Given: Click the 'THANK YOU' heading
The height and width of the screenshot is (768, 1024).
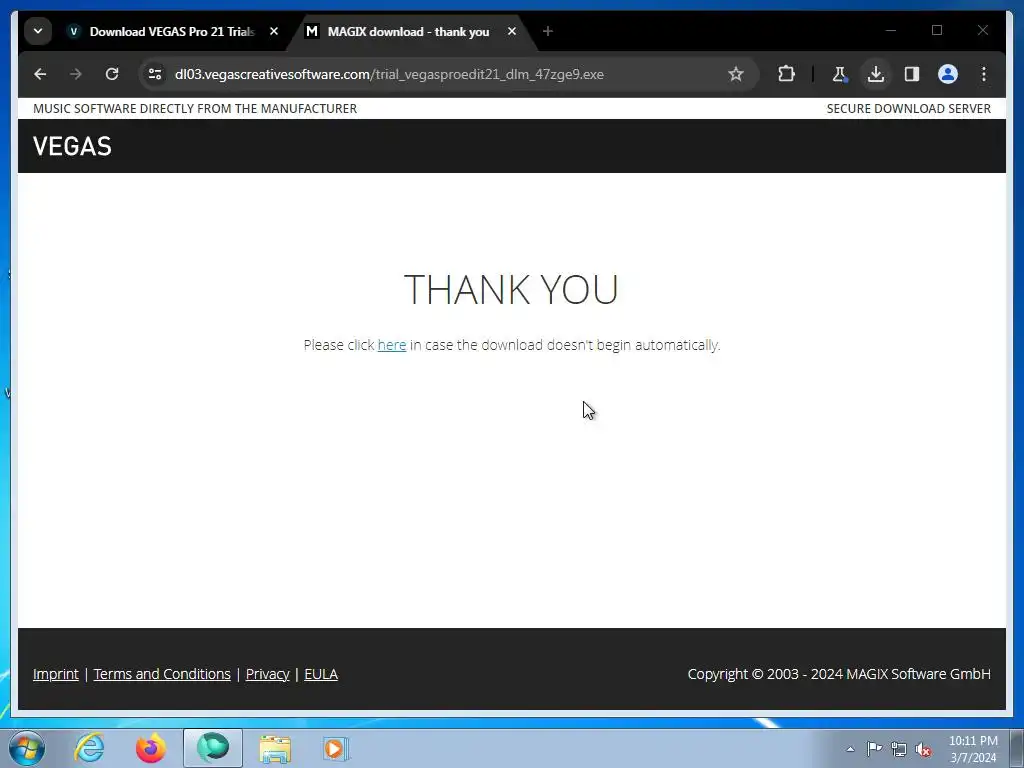Looking at the screenshot, I should point(511,289).
